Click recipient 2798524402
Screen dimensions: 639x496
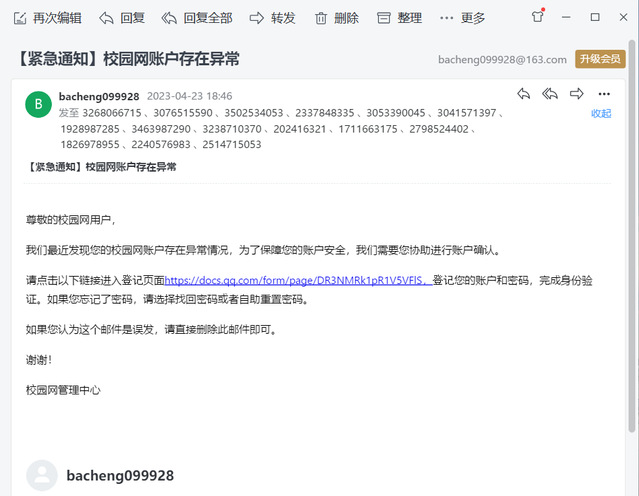(439, 129)
